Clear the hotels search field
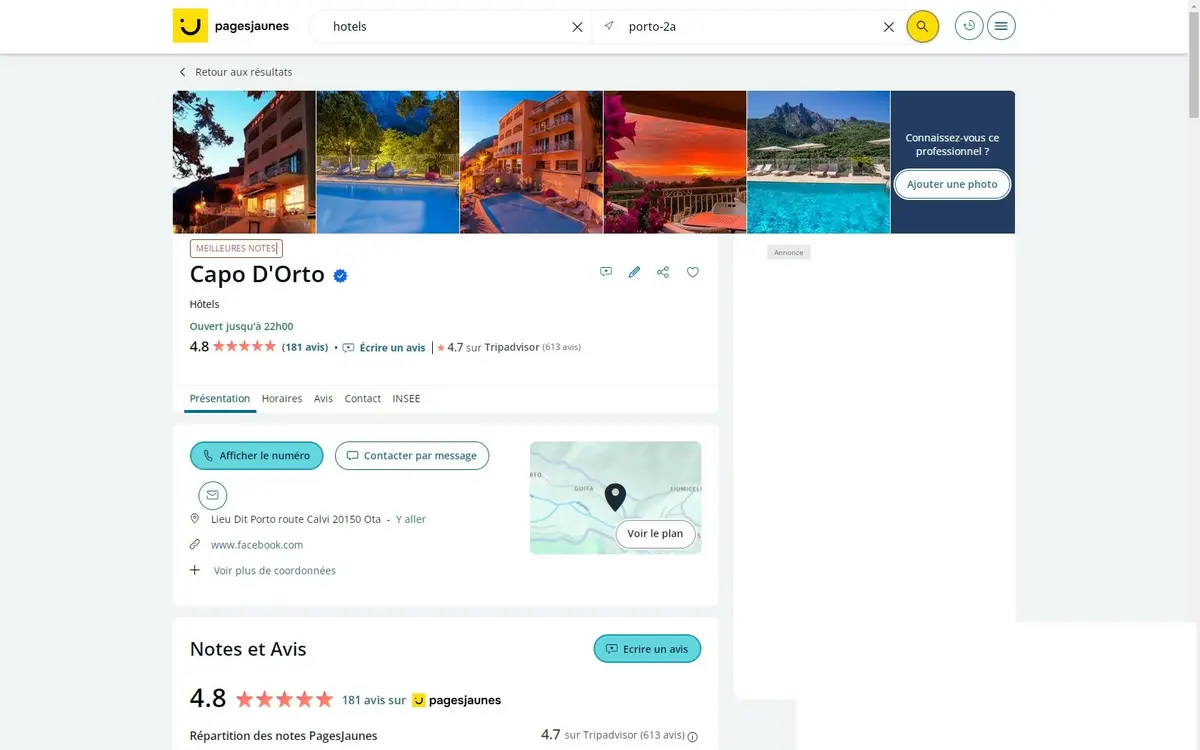 pos(577,27)
